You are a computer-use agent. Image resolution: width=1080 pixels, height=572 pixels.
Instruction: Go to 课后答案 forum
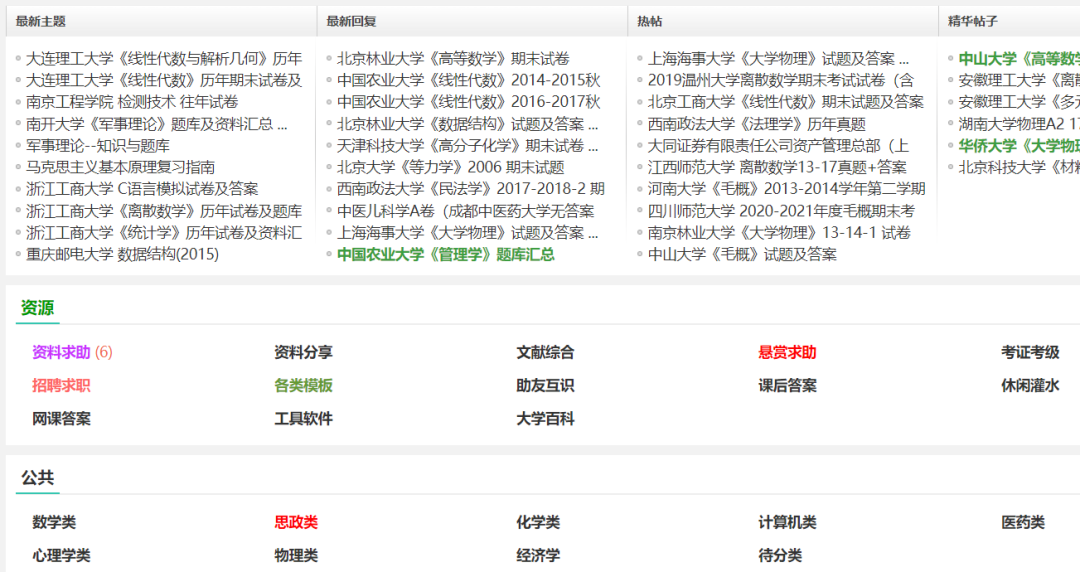point(787,385)
